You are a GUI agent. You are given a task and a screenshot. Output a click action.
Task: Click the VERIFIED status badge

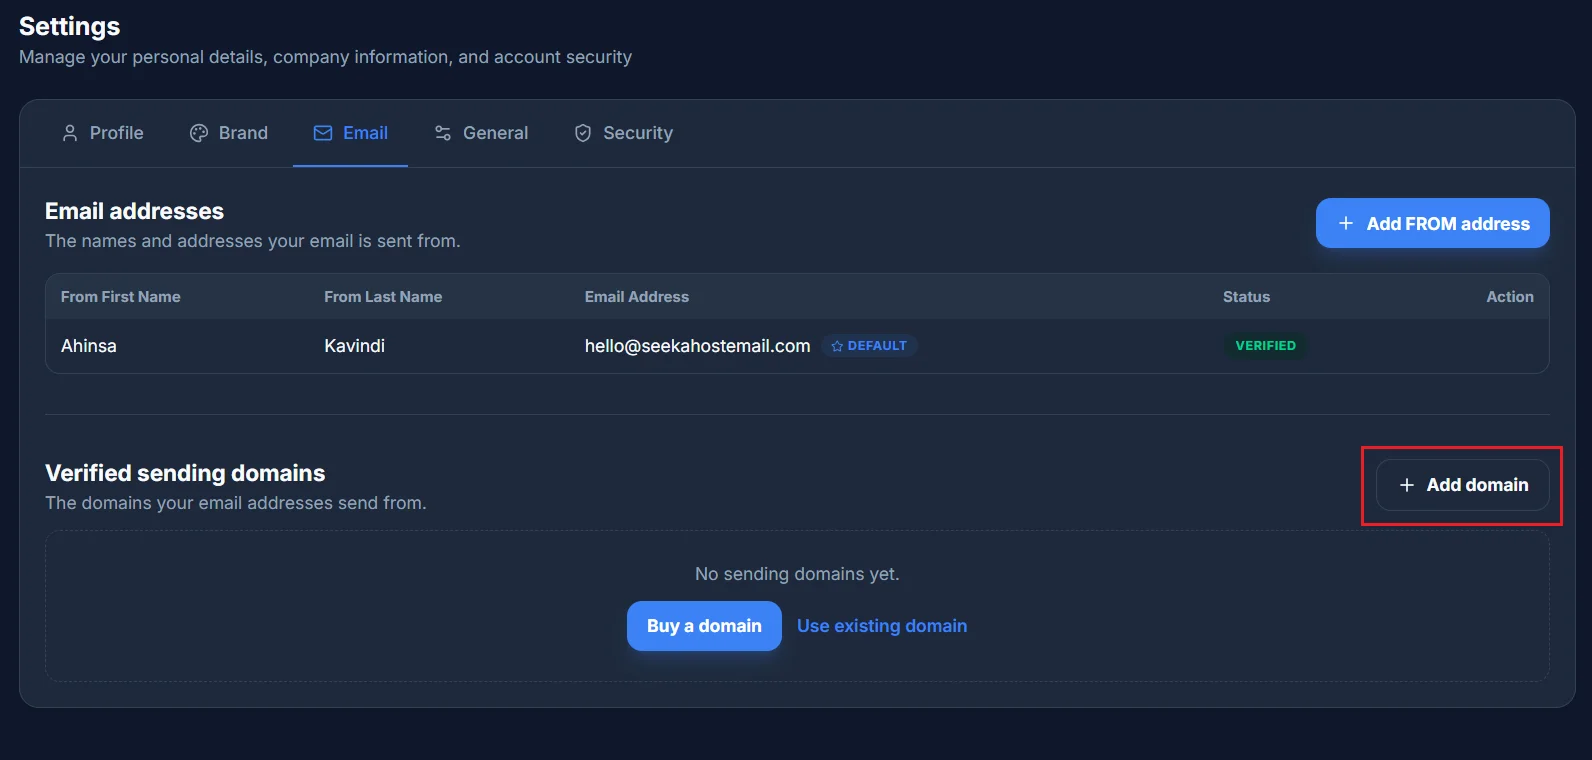(x=1266, y=346)
